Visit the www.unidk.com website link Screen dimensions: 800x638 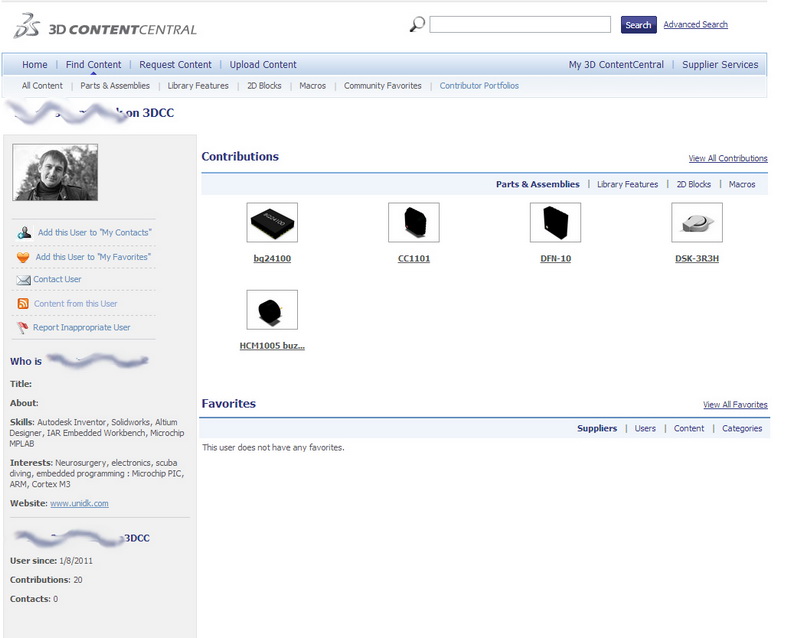[79, 503]
